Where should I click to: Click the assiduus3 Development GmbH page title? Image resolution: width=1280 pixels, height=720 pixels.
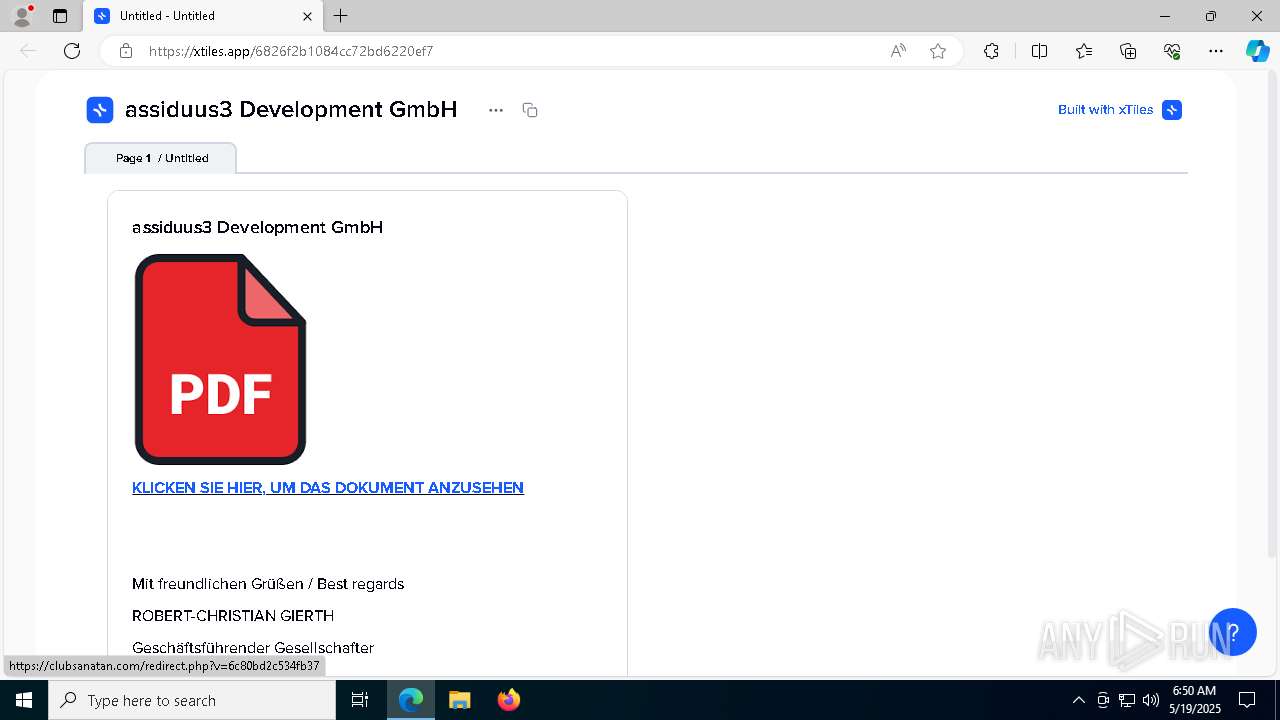[x=291, y=110]
